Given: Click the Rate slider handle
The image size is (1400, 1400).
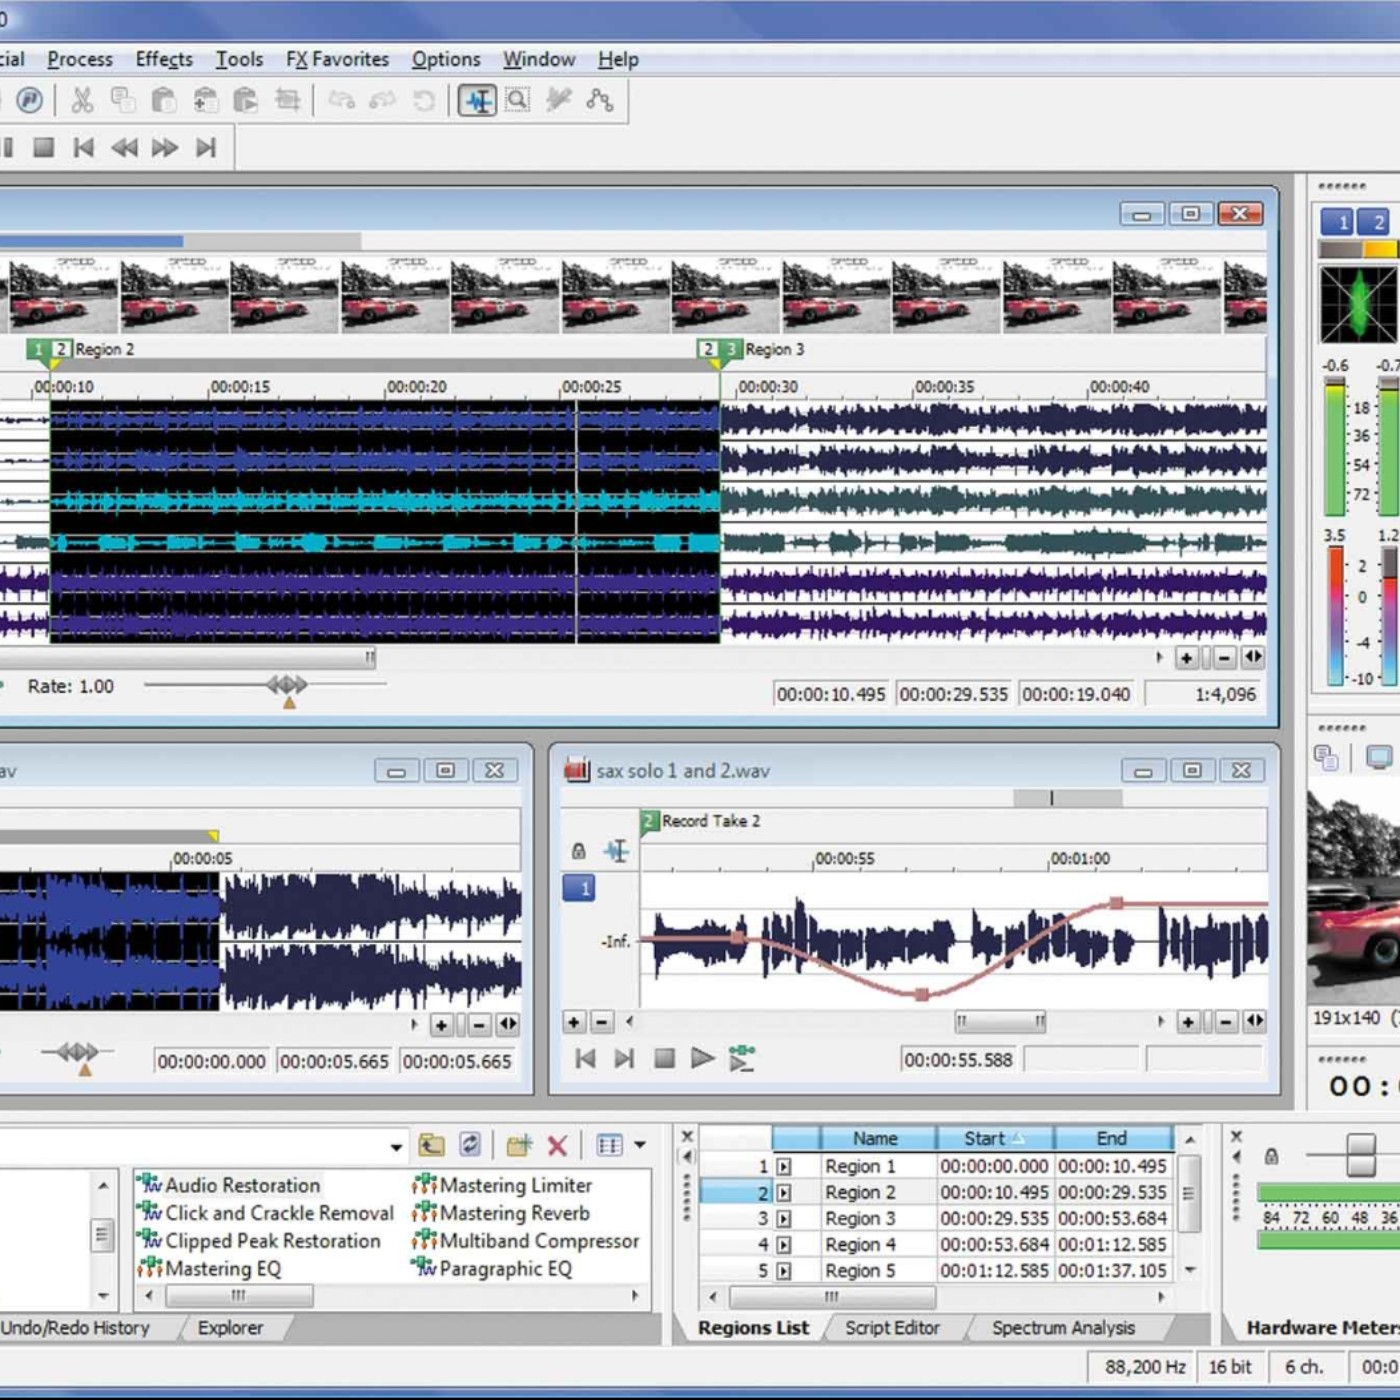Looking at the screenshot, I should pyautogui.click(x=288, y=686).
